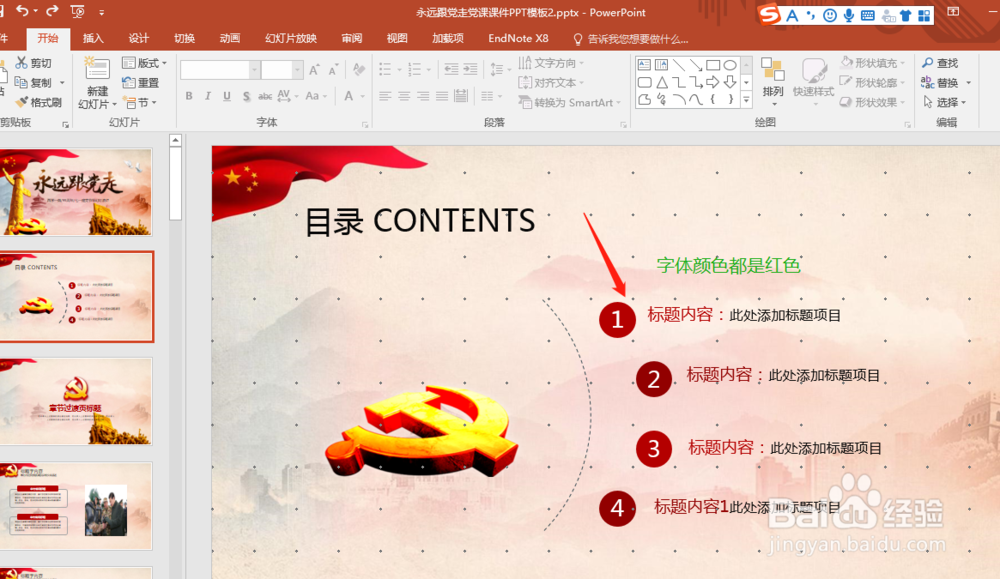Viewport: 1000px width, 579px height.
Task: Click Convert to SmartArt button
Action: [x=570, y=102]
